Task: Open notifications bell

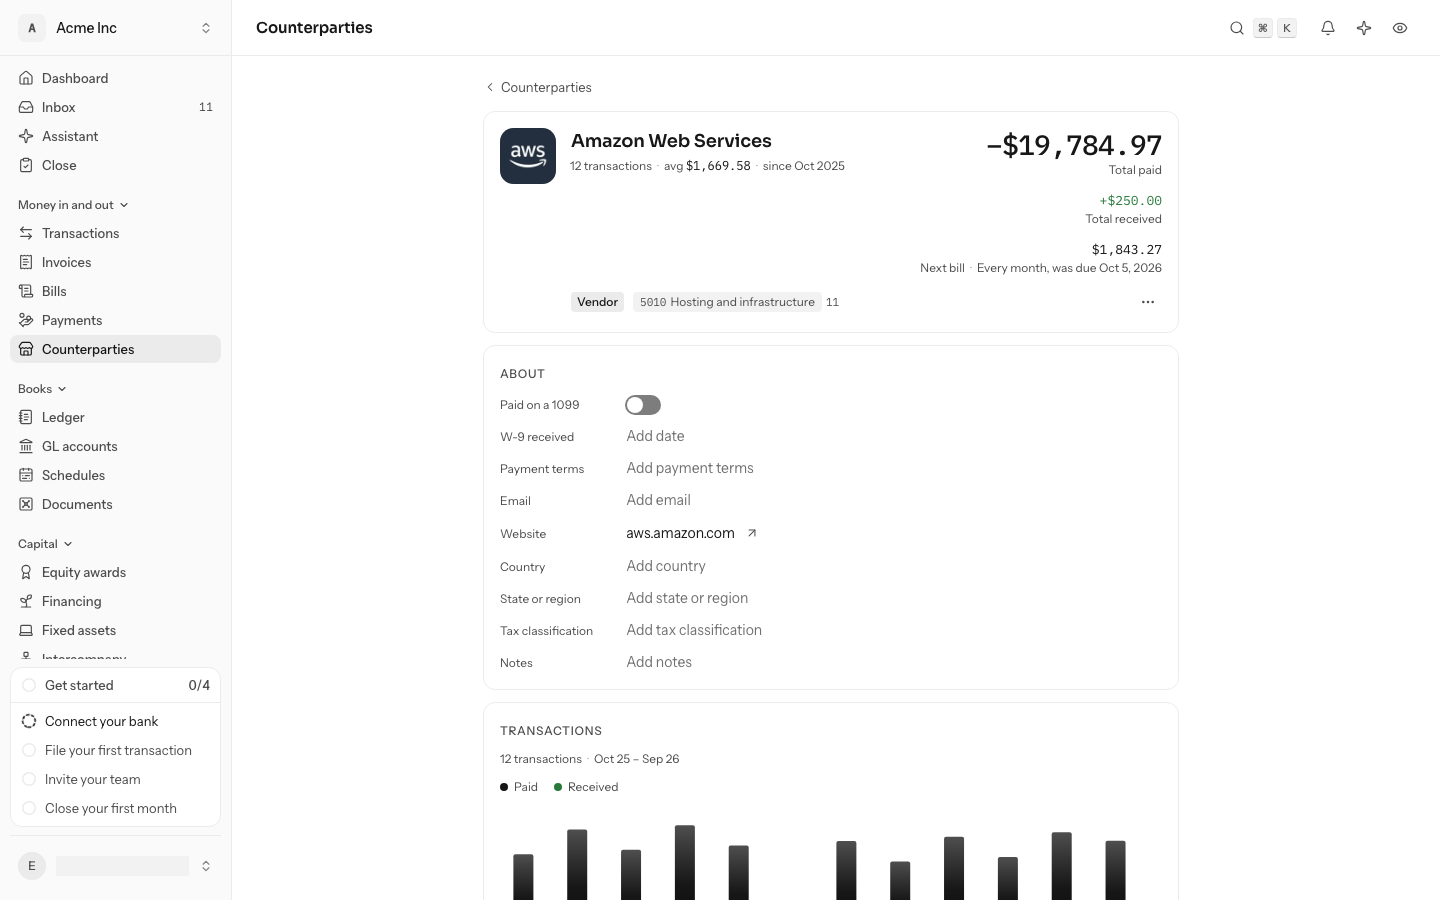Action: tap(1328, 28)
